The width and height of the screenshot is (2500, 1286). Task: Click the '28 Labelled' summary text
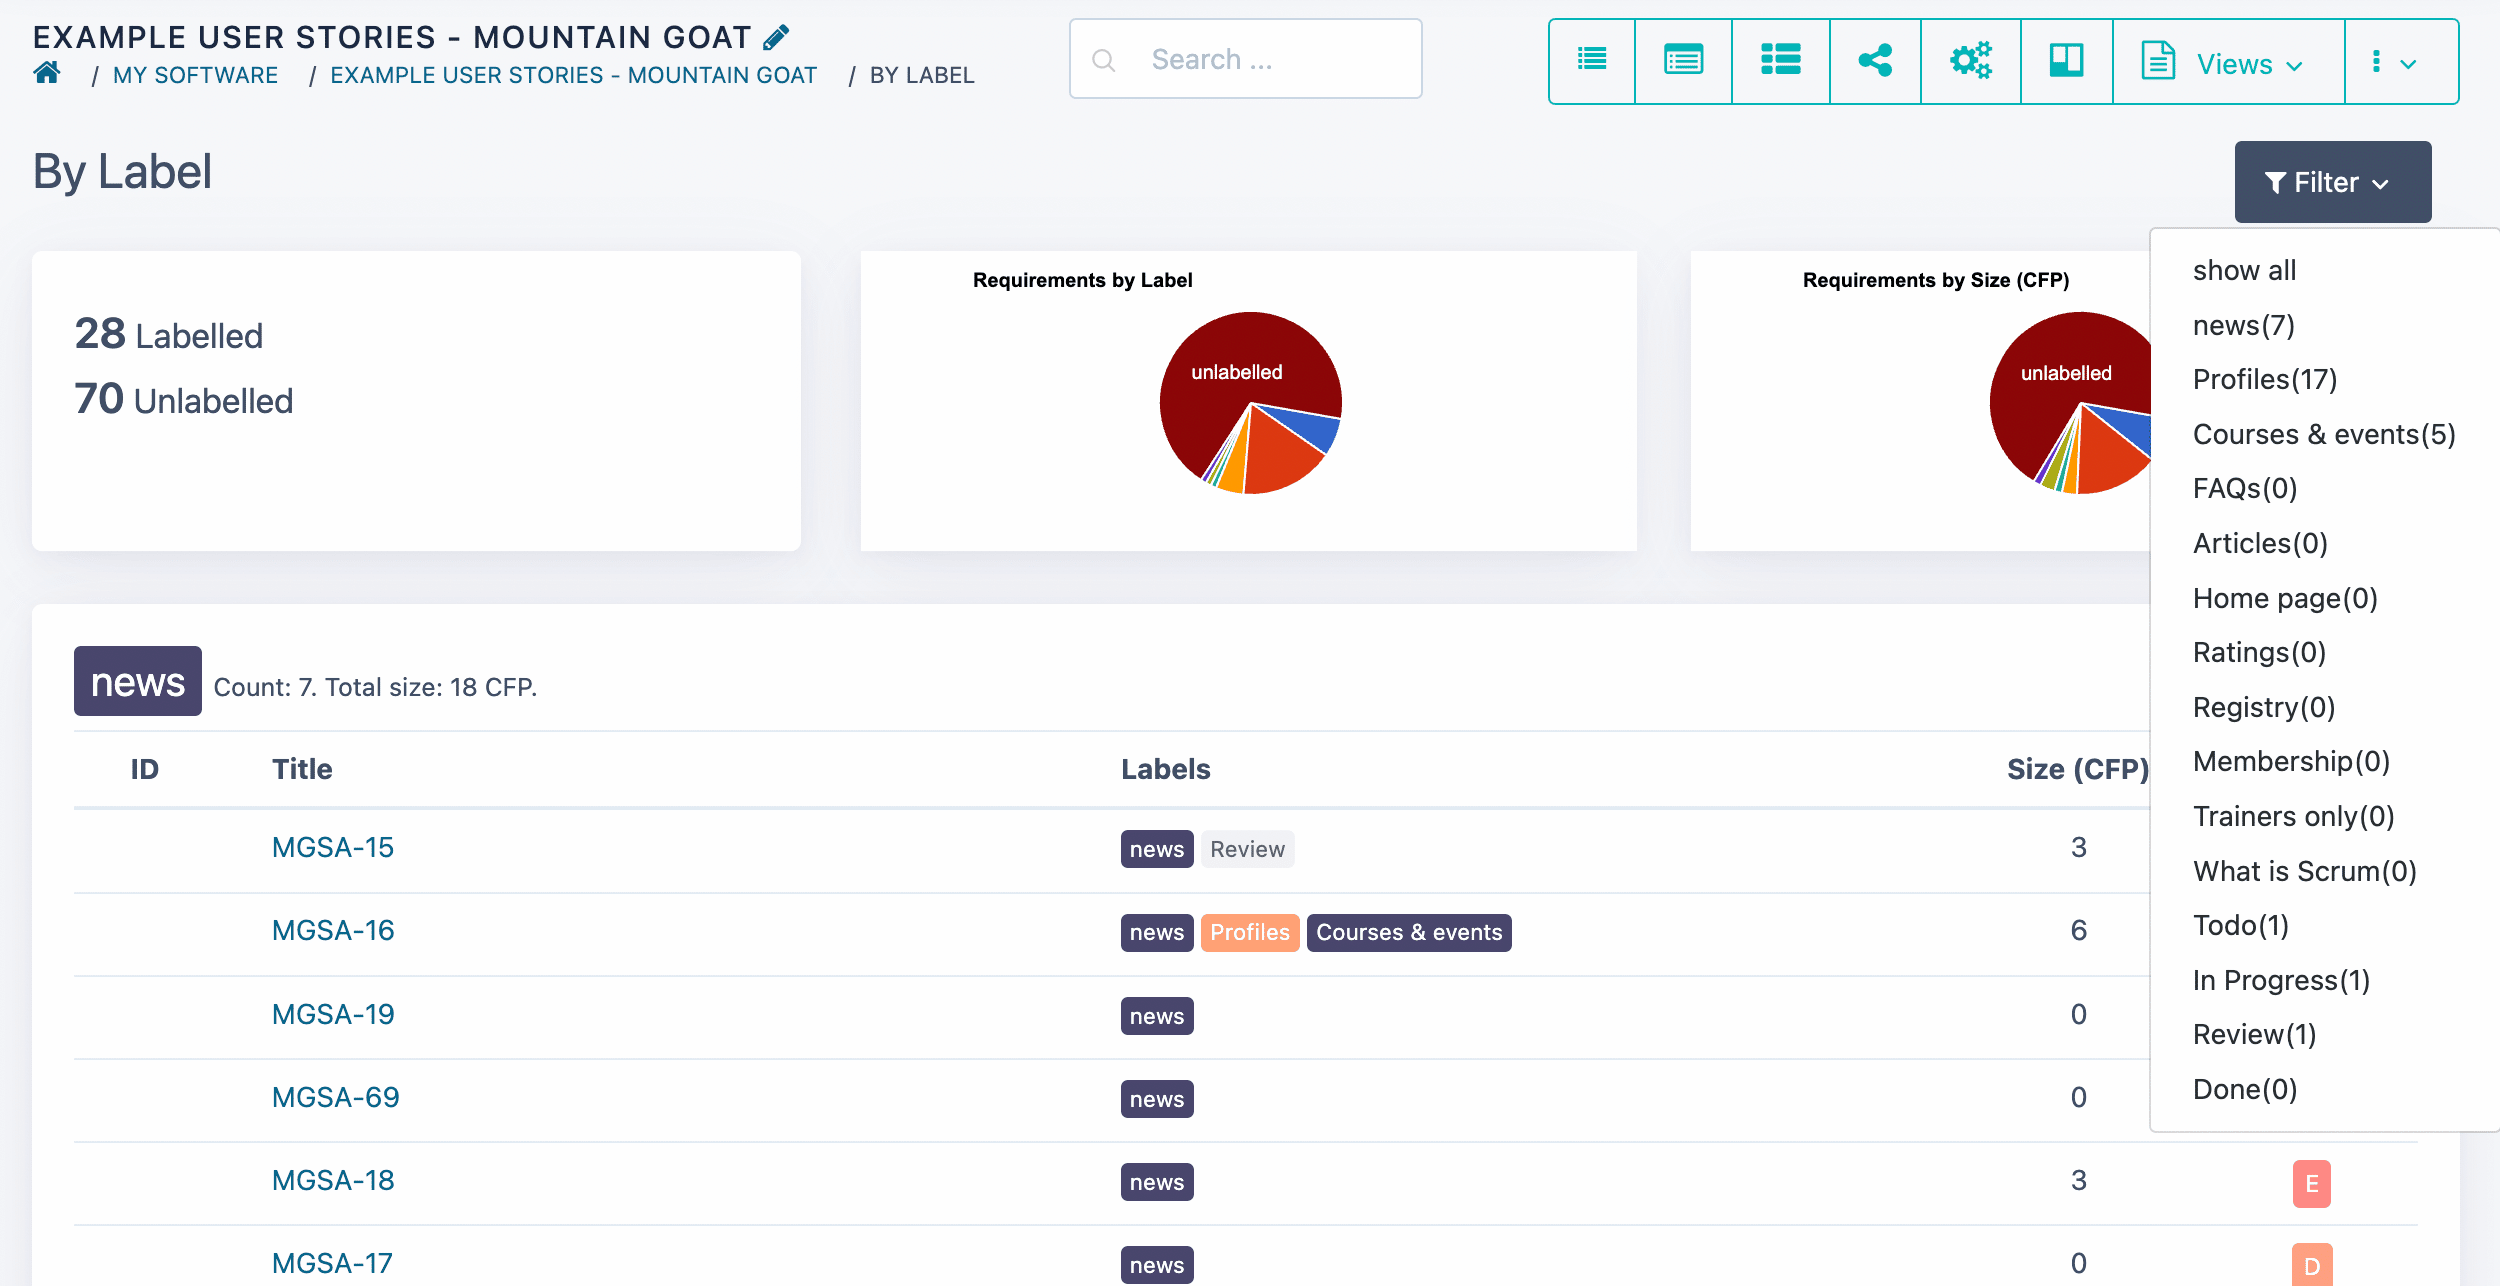(x=168, y=334)
